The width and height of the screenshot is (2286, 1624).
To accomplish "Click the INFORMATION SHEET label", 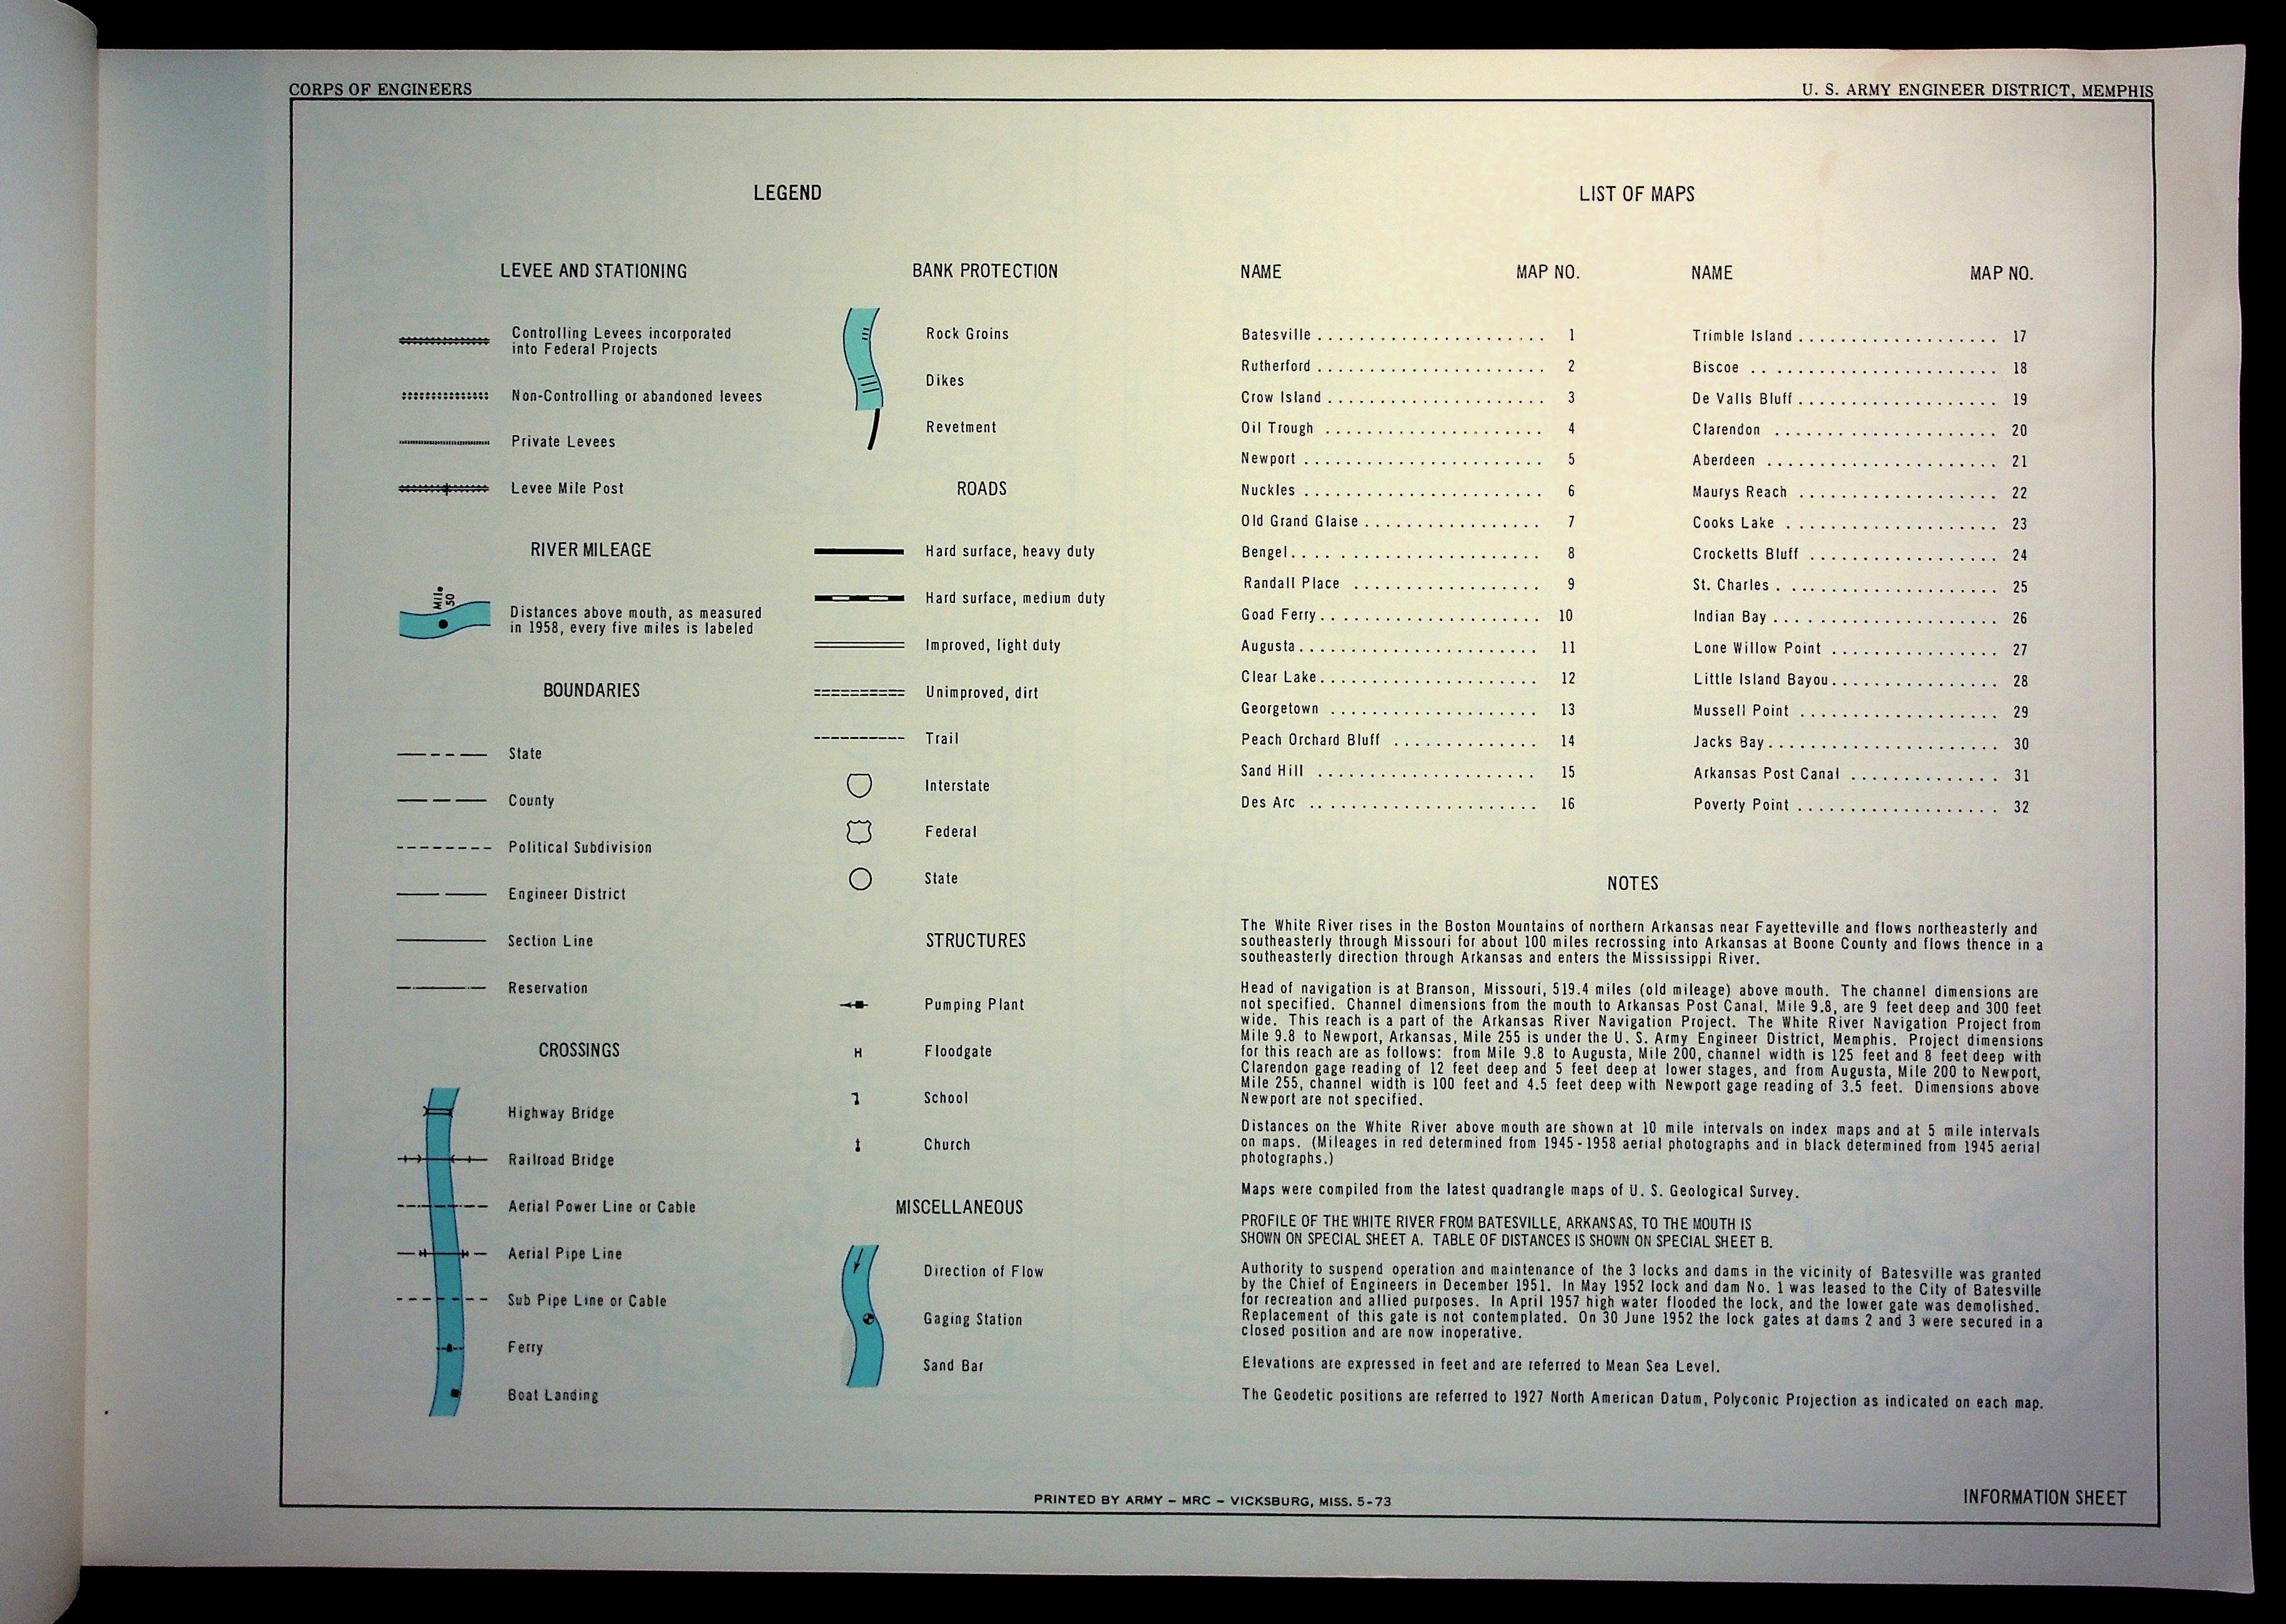I will coord(2044,1497).
